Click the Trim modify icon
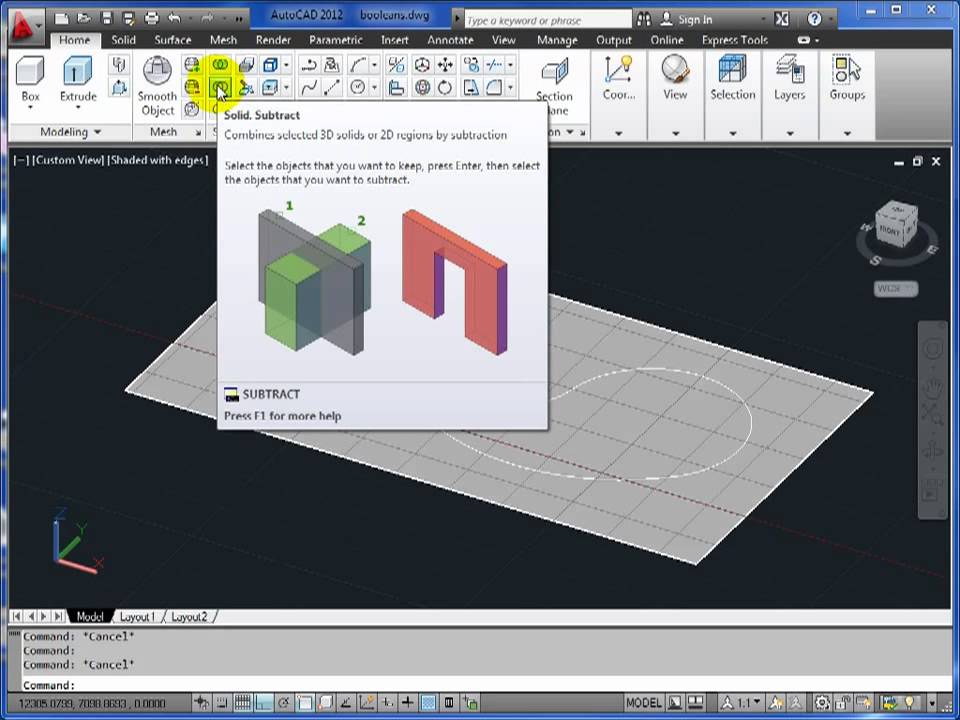This screenshot has width=960, height=720. click(x=493, y=65)
